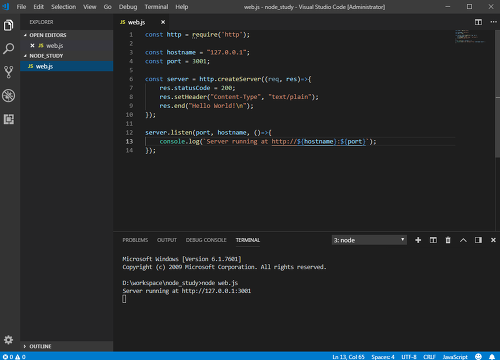
Task: Open the Terminal menu
Action: 156,7
